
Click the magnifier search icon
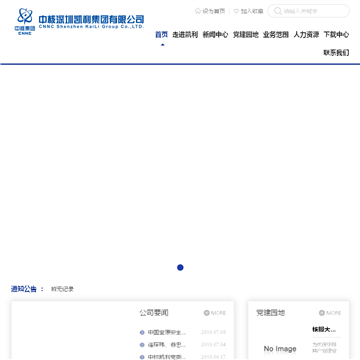[x=278, y=11]
